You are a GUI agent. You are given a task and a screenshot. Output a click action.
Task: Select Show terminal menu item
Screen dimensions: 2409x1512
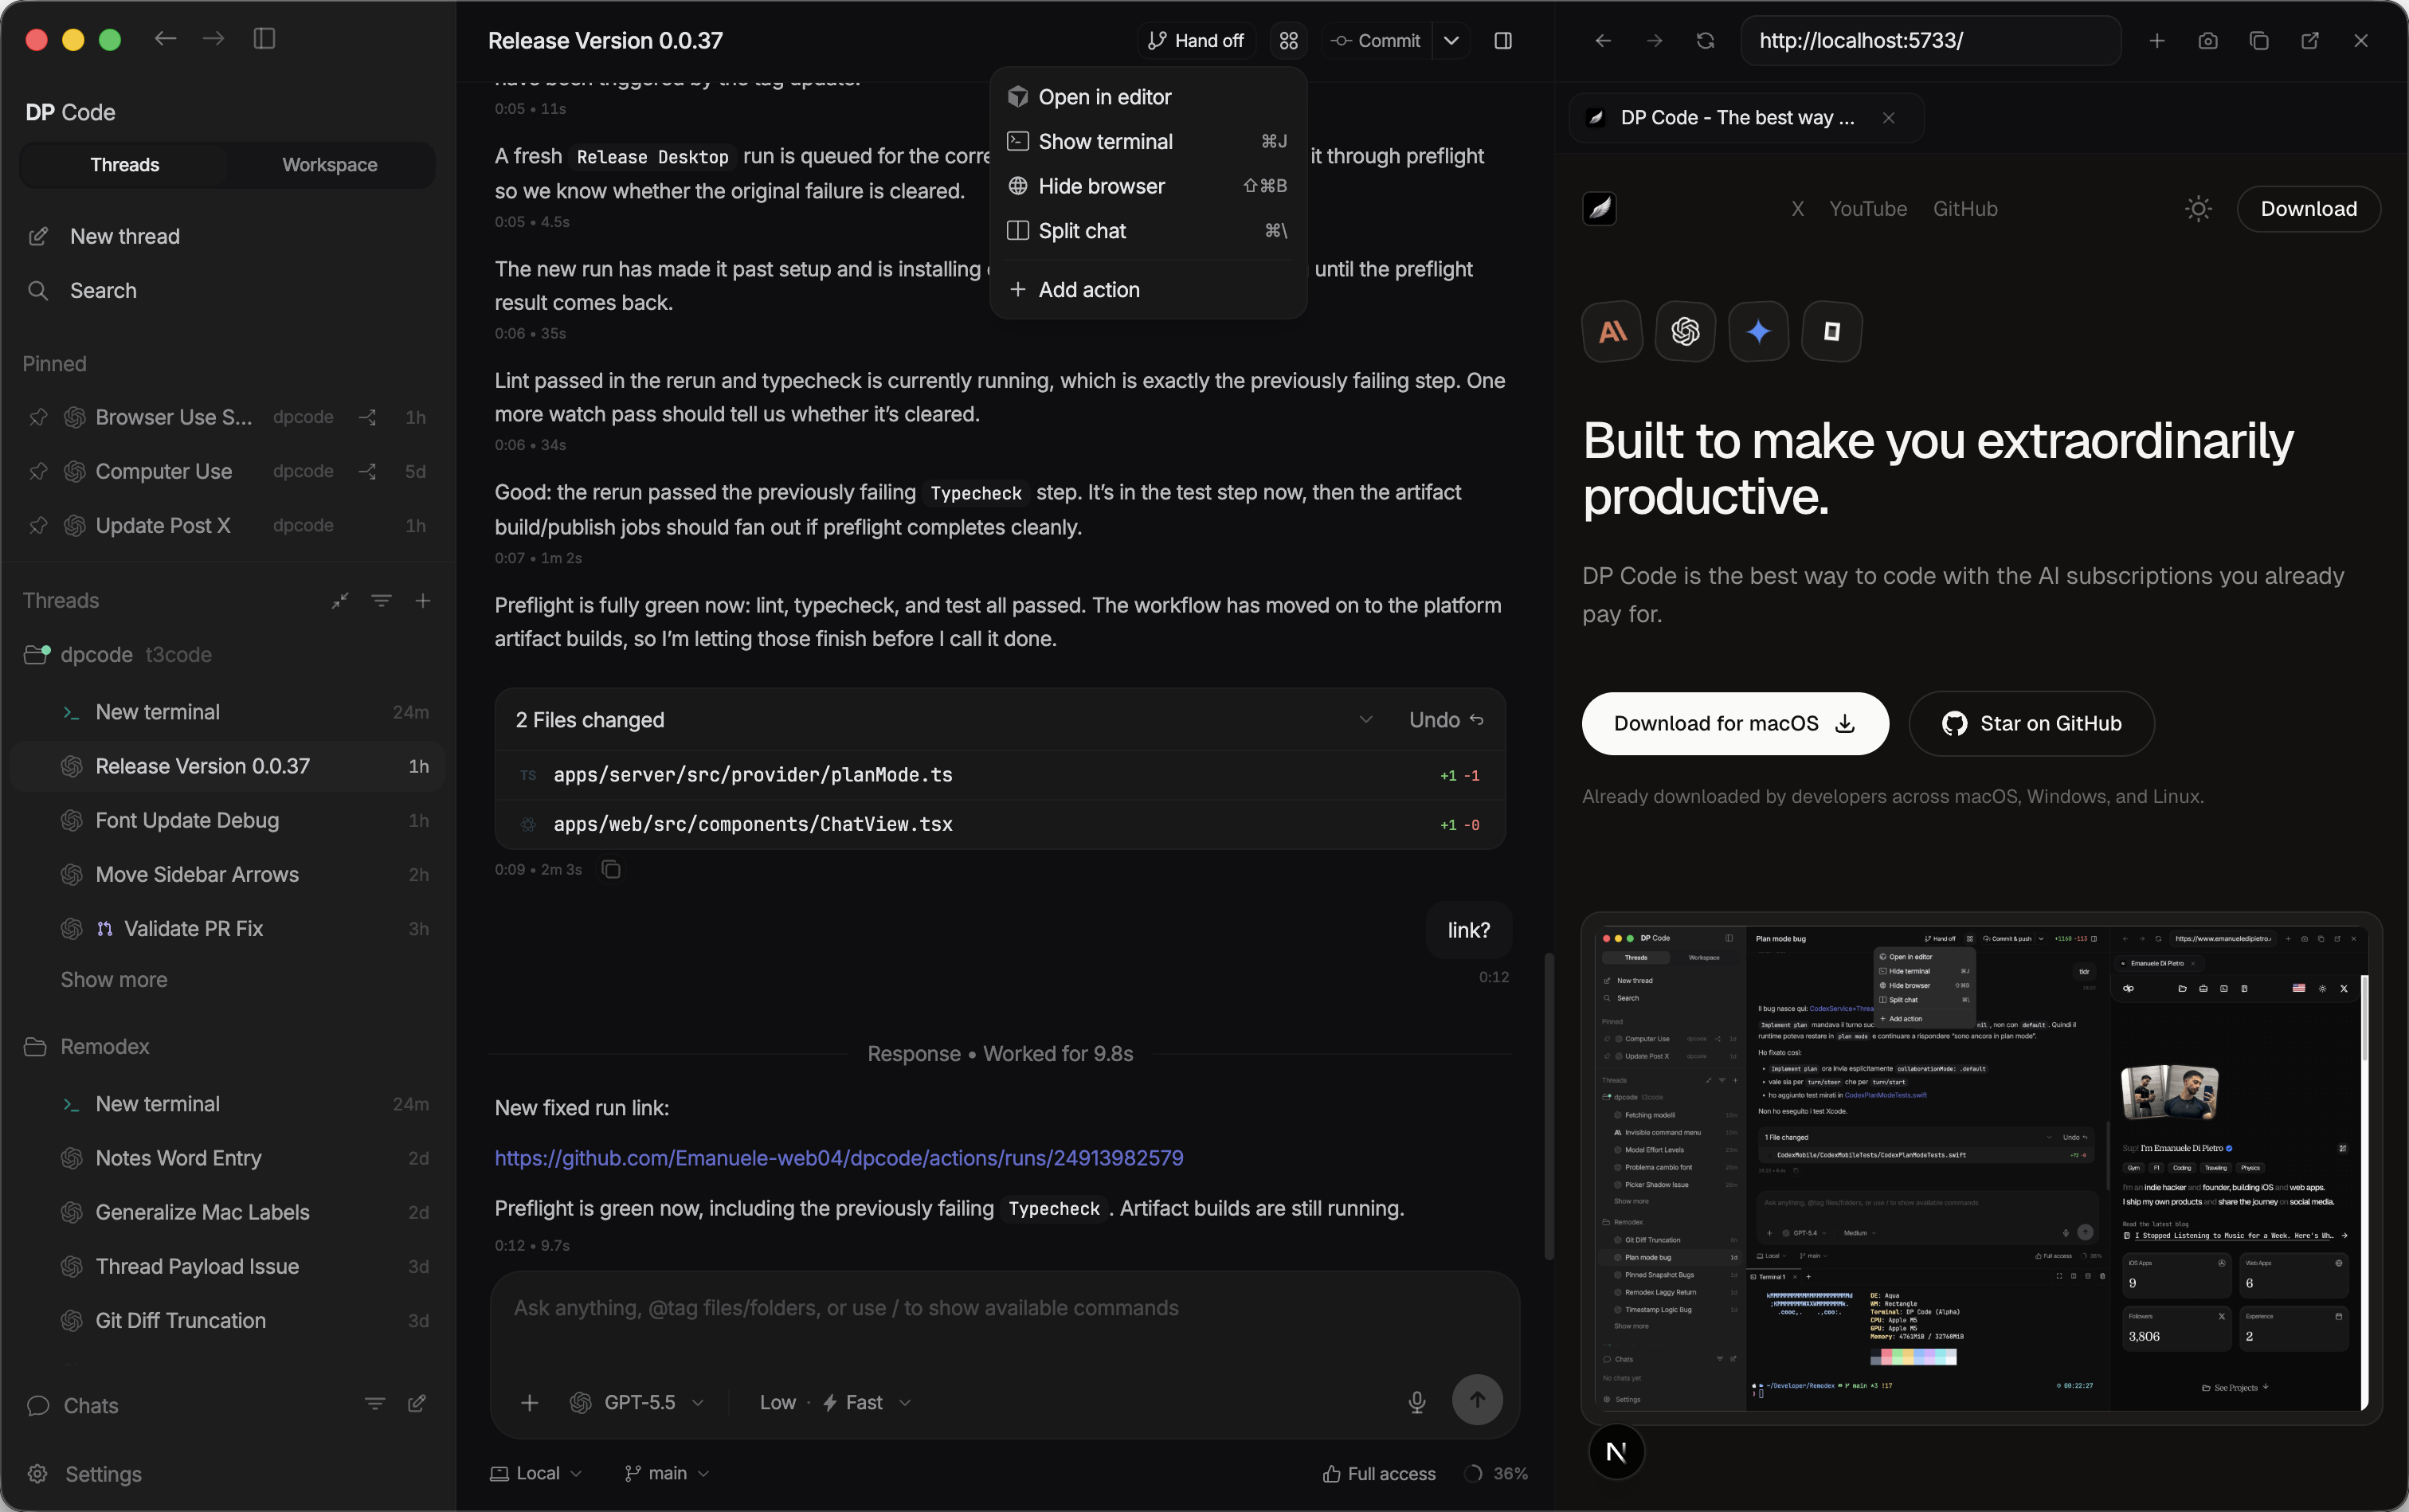[x=1147, y=141]
